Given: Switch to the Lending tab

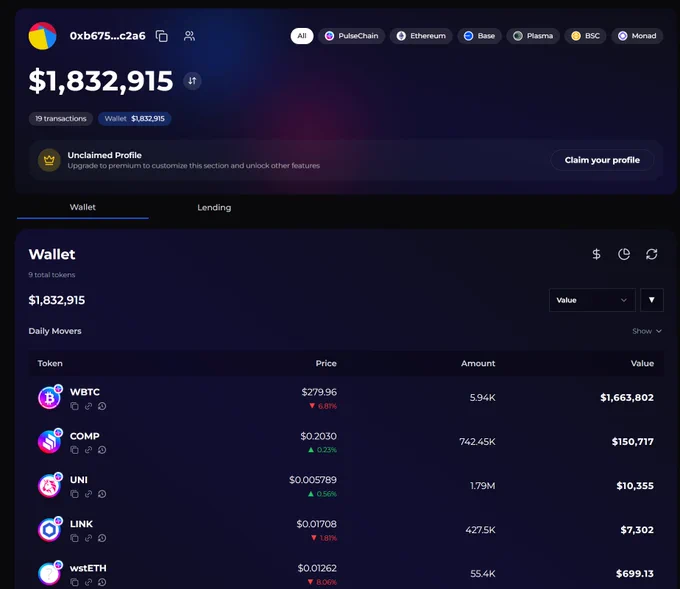Looking at the screenshot, I should pyautogui.click(x=214, y=207).
